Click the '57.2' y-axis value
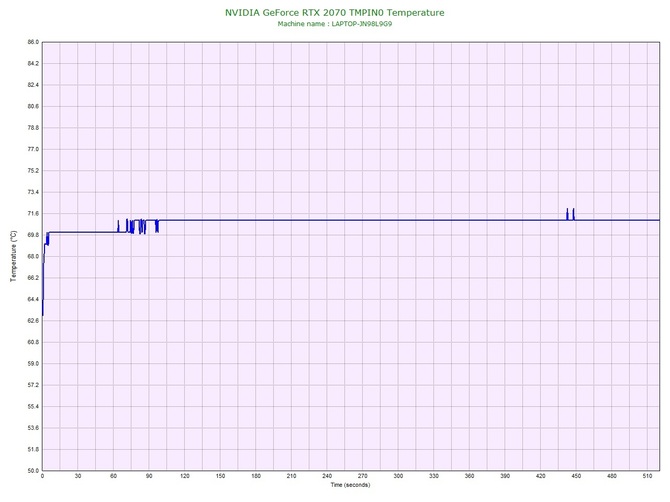 click(x=33, y=385)
